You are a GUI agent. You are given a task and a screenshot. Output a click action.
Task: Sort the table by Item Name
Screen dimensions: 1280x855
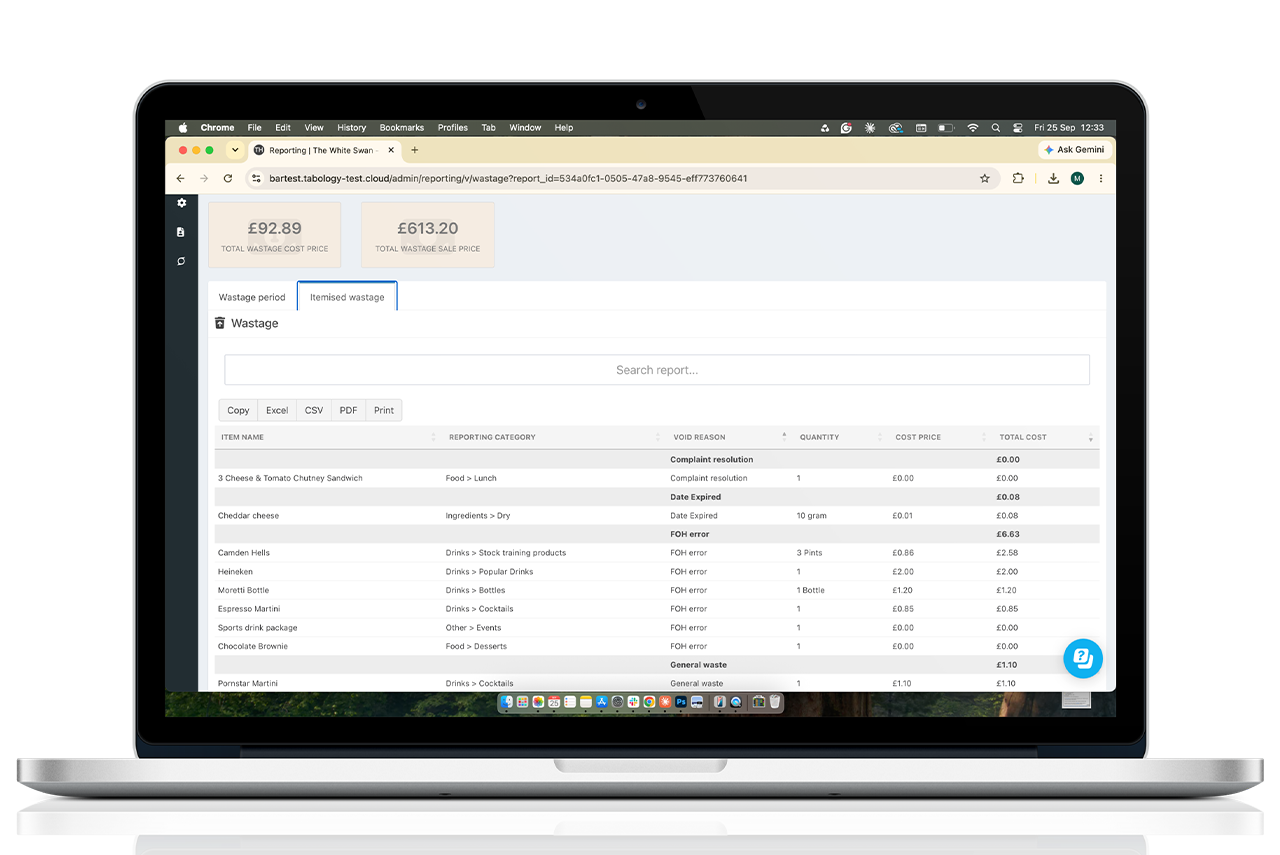pos(327,437)
